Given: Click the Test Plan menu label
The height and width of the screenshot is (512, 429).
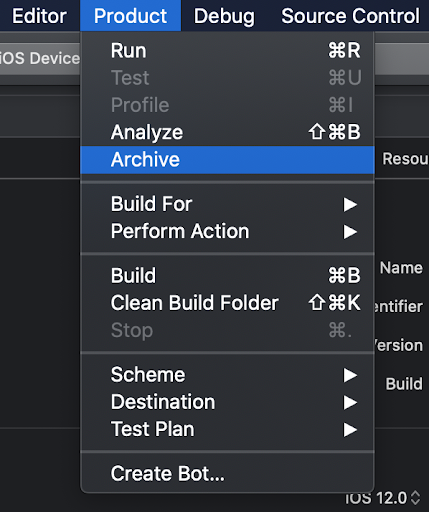Looking at the screenshot, I should pyautogui.click(x=152, y=429).
